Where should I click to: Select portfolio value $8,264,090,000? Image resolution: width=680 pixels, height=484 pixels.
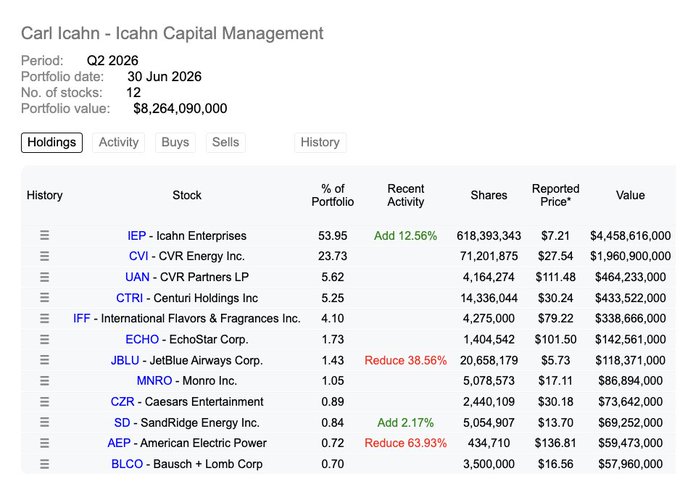[x=180, y=108]
